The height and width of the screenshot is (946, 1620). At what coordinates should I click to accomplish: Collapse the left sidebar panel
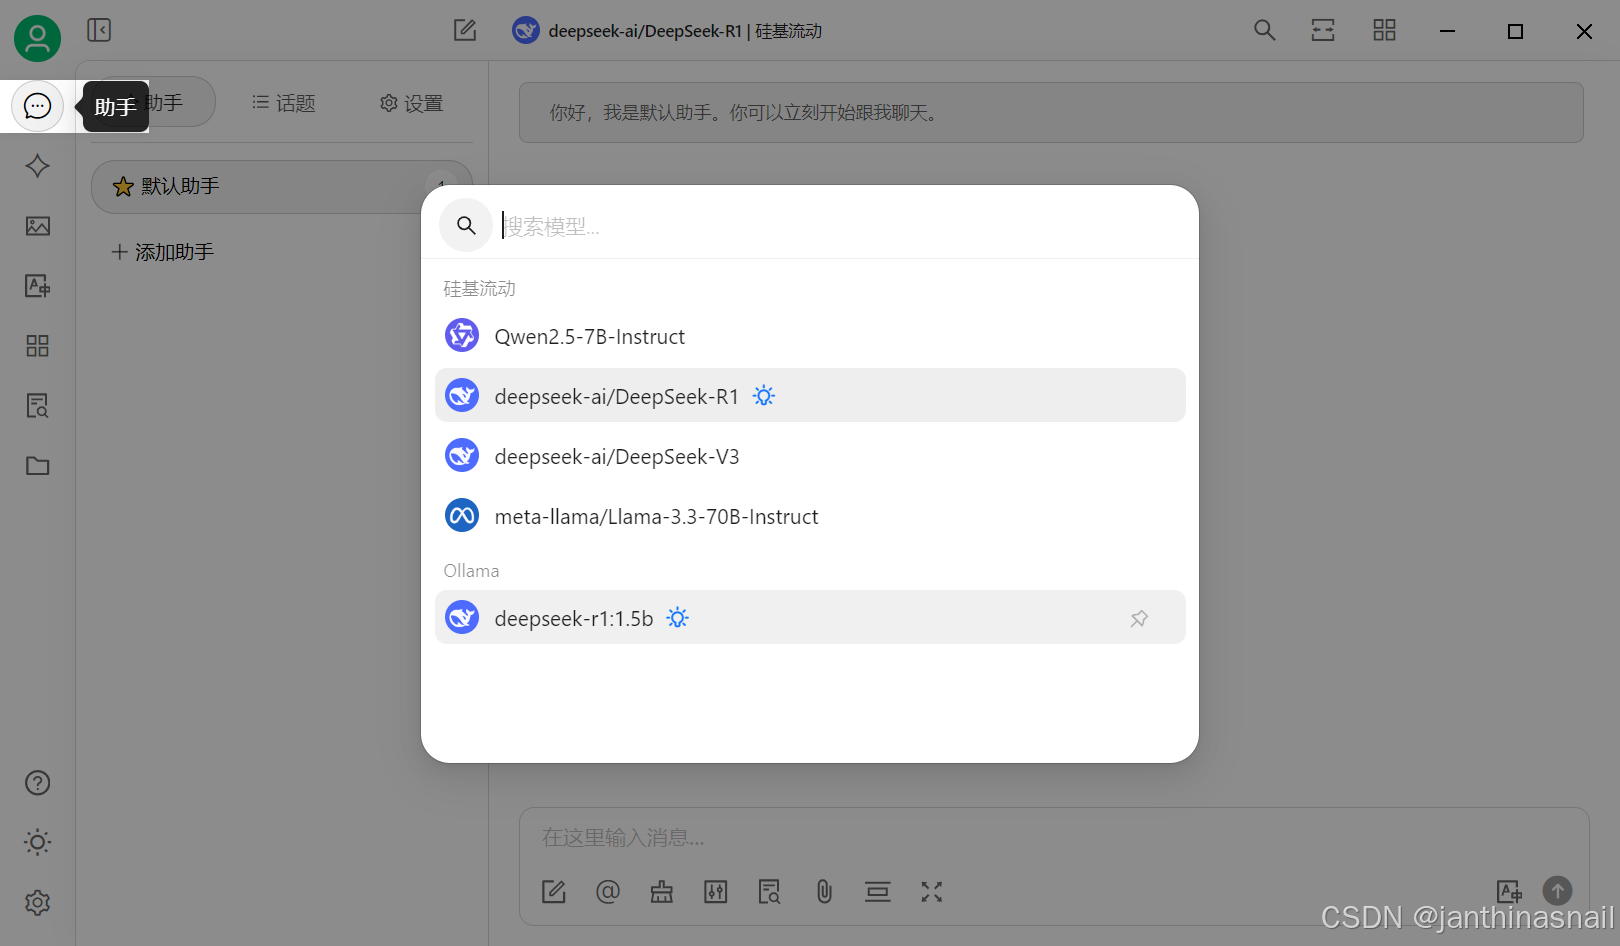[98, 30]
